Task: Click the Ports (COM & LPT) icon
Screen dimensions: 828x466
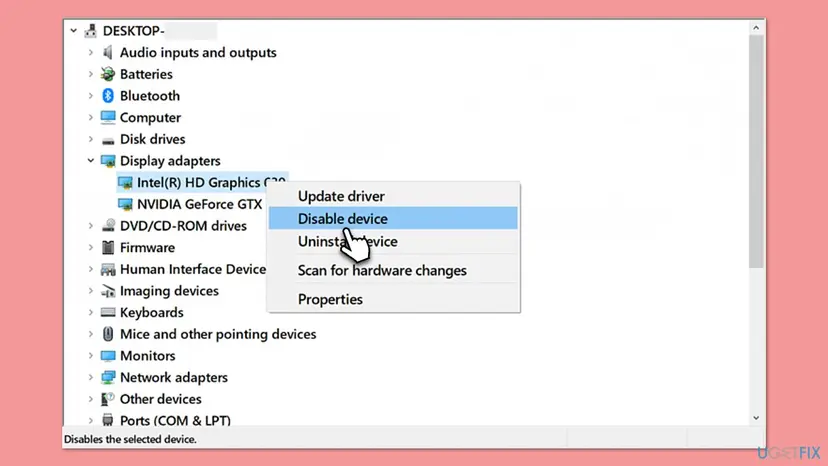Action: pyautogui.click(x=108, y=420)
